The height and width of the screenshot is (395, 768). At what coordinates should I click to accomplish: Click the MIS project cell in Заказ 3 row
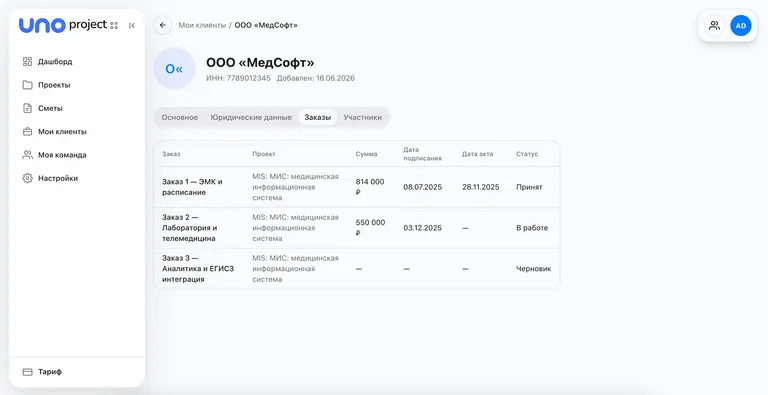click(295, 269)
